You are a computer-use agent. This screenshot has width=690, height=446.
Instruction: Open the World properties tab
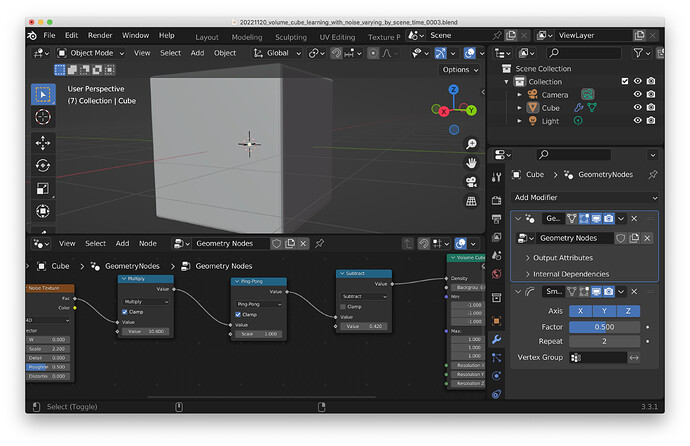pyautogui.click(x=496, y=274)
